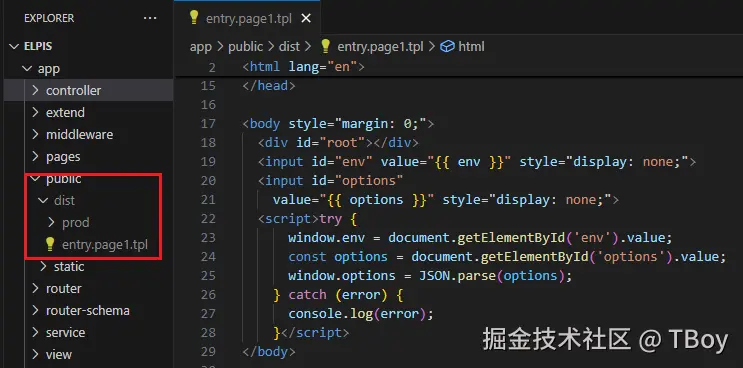Close the entry.page1.tpl editor tab
The width and height of the screenshot is (743, 368).
tap(306, 18)
